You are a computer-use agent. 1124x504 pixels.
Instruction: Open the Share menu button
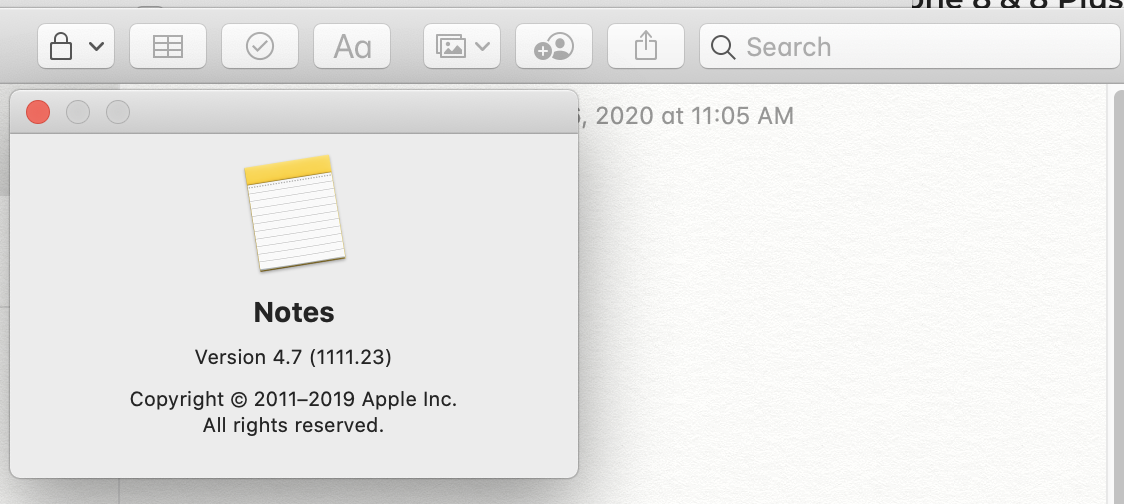(645, 47)
